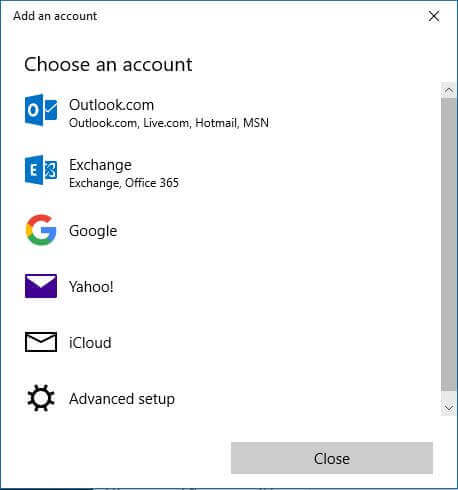Click the blue Outlook.com logo icon
Viewport: 458px width, 490px height.
pos(41,110)
